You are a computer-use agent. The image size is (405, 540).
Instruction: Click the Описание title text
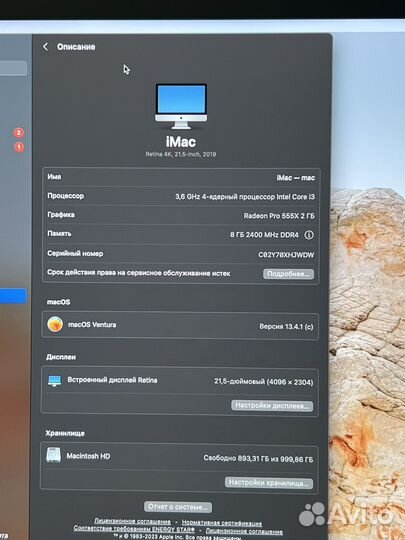[x=76, y=47]
